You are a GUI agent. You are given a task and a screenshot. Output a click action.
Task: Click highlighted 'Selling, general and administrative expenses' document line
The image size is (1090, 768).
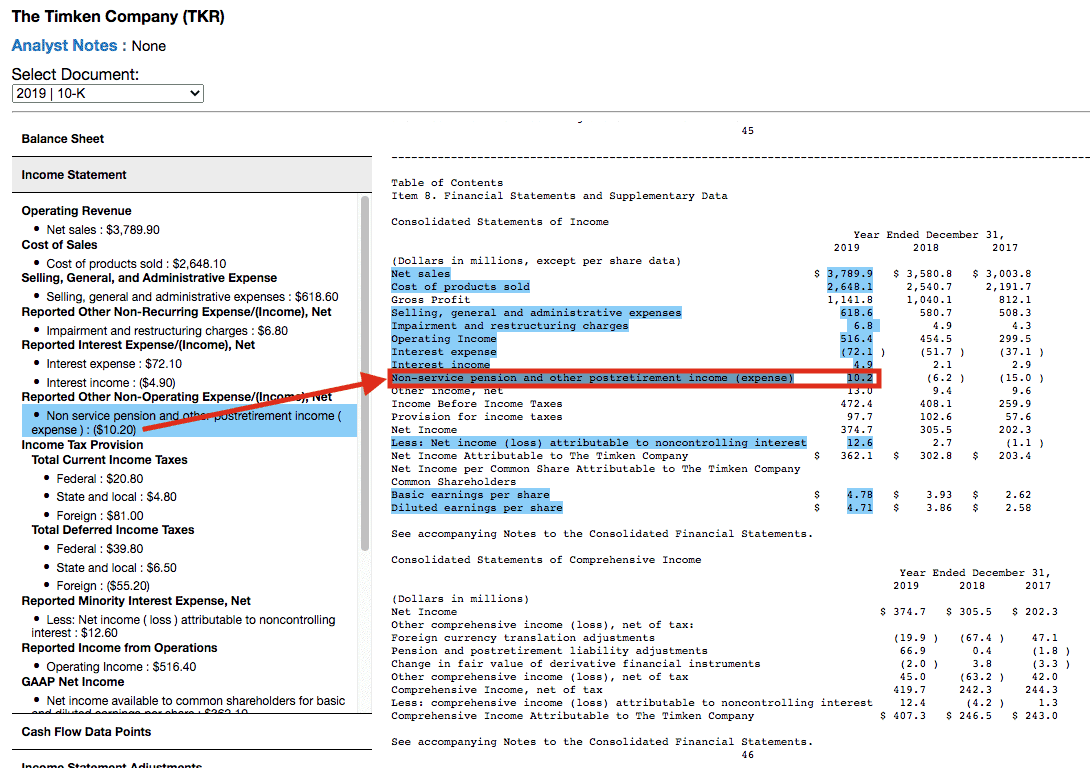coord(536,313)
